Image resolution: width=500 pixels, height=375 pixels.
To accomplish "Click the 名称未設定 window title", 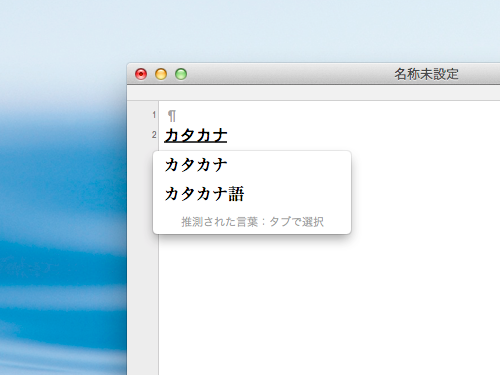I will click(x=426, y=74).
